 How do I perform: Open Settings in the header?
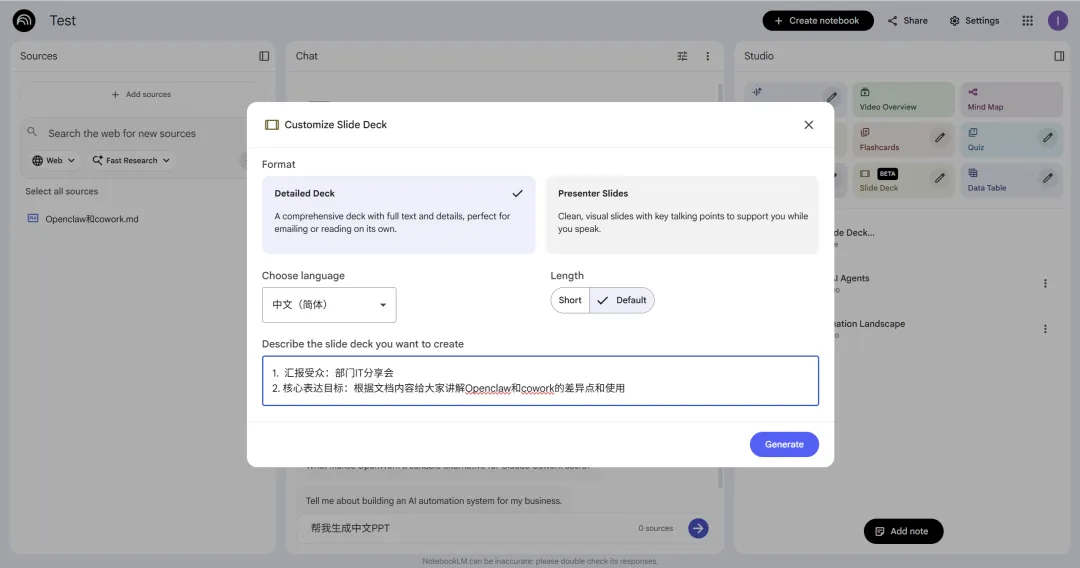point(974,21)
